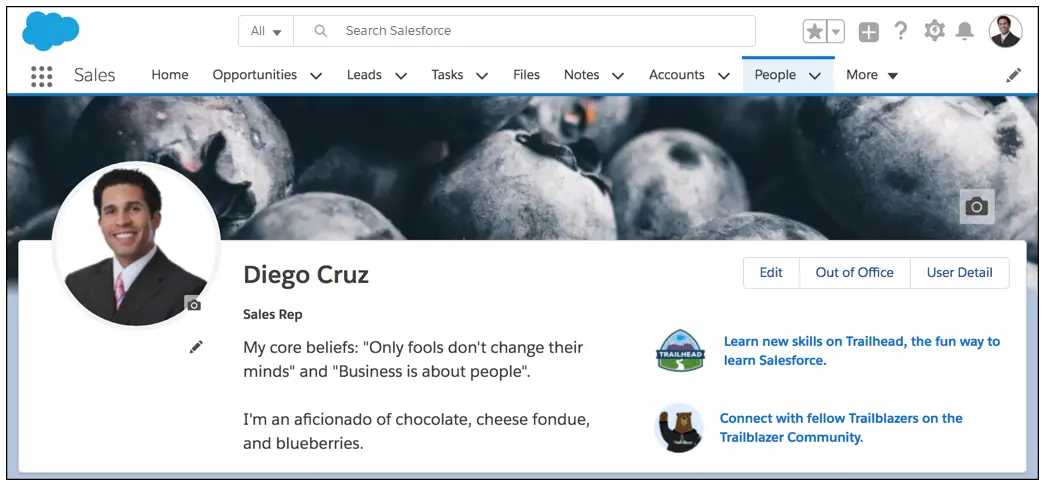
Task: Click the Search Salesforce field
Action: coord(524,31)
